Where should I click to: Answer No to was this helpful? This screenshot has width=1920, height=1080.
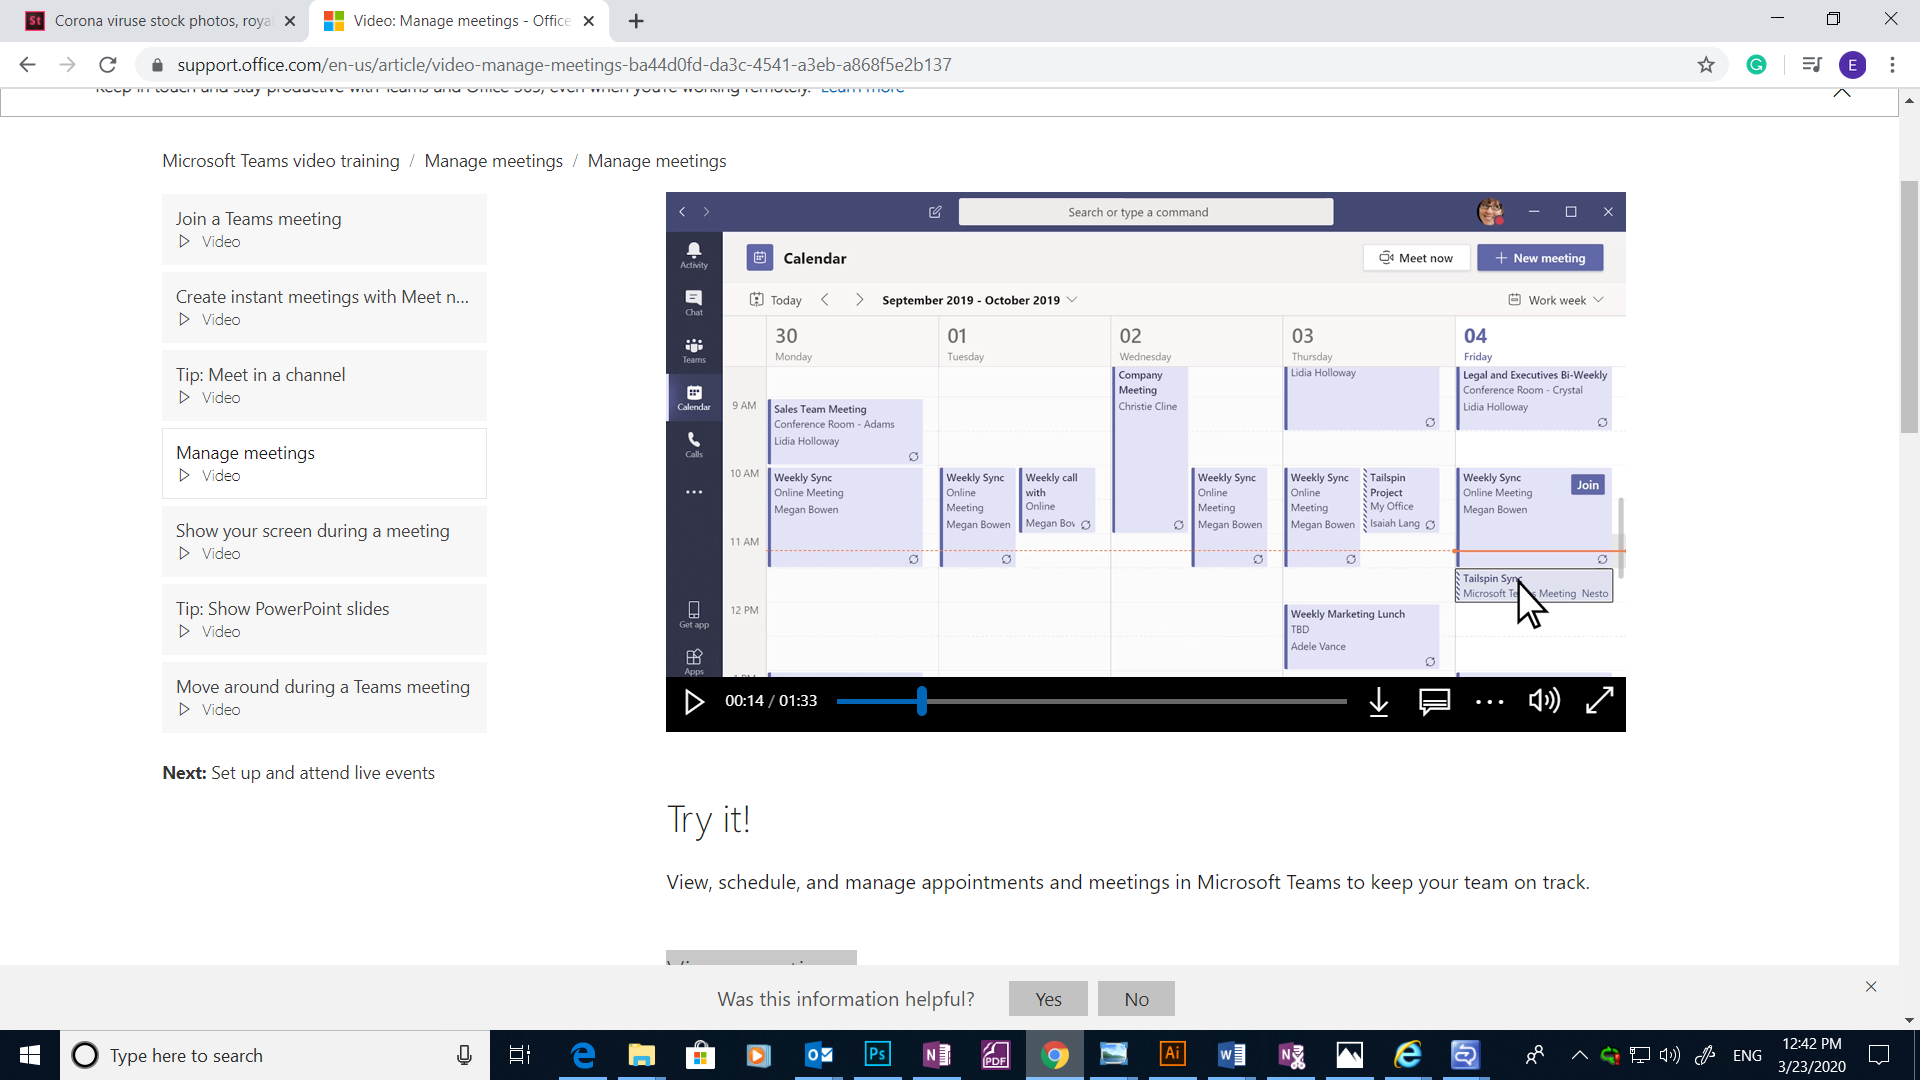point(1136,999)
